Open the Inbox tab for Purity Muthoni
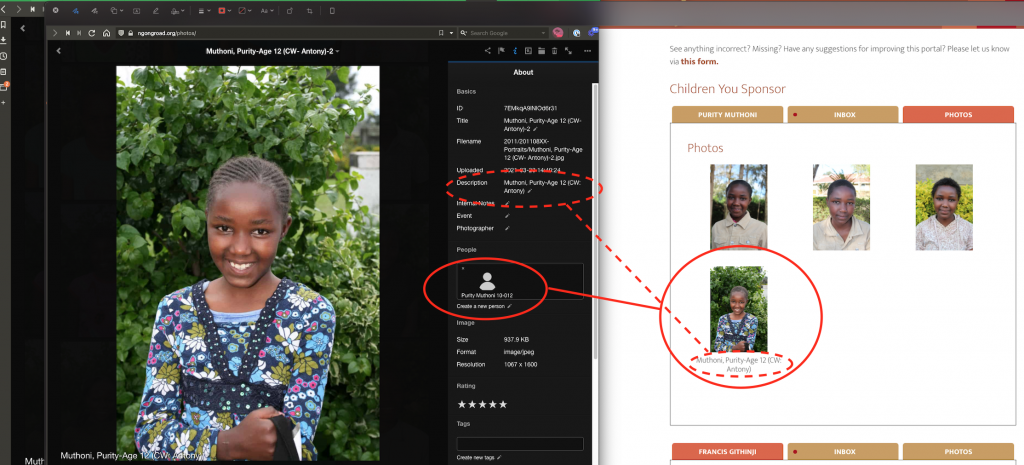The image size is (1024, 465). click(843, 114)
